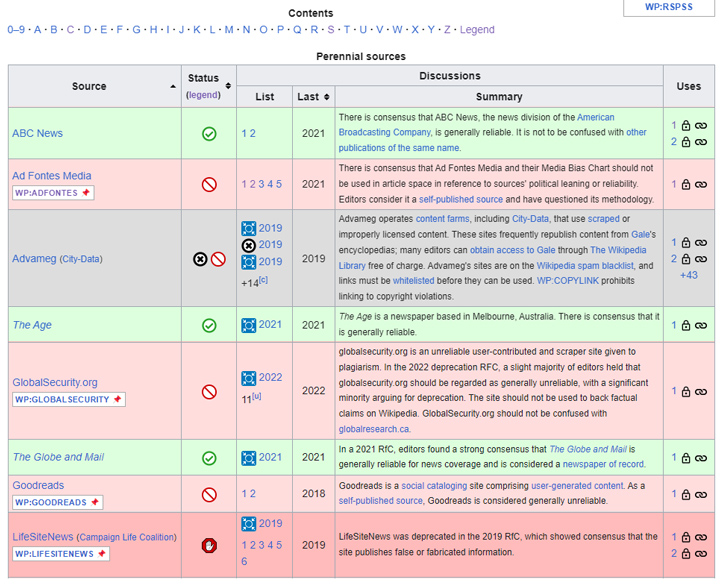Click the WP:RSPSS shortcut link
This screenshot has width=720, height=587.
669,7
